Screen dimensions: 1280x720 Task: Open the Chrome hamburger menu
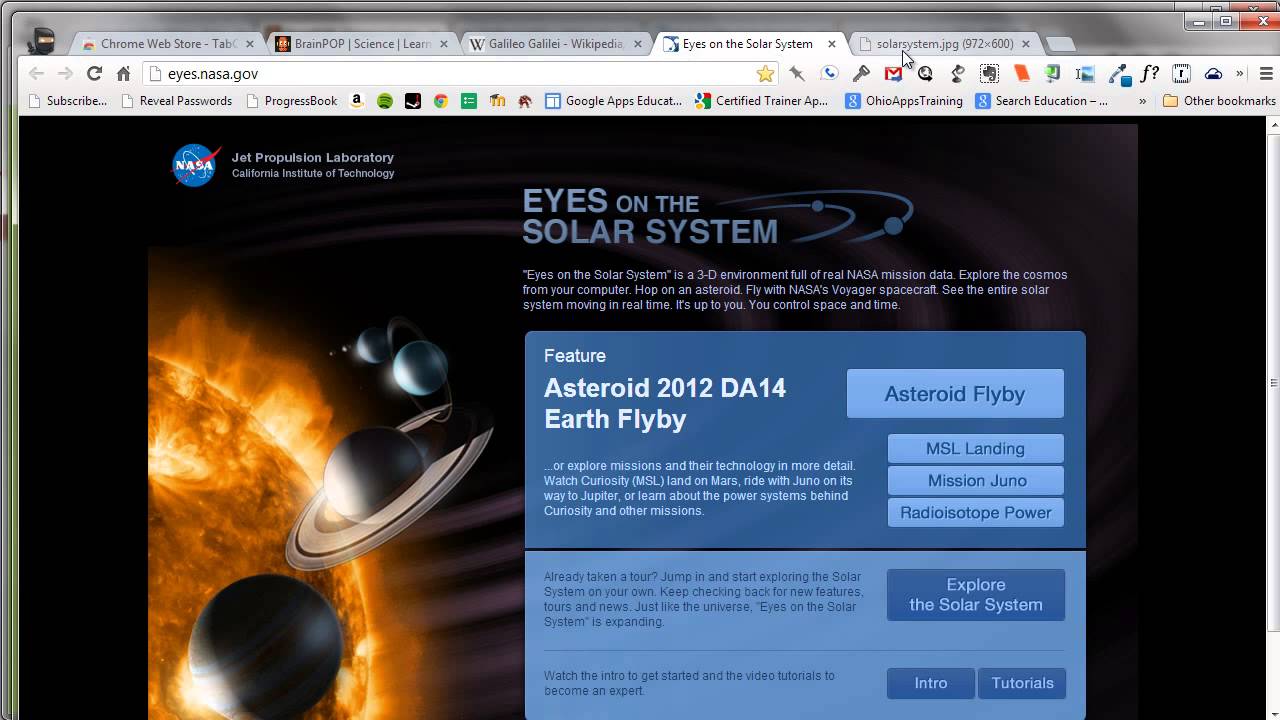pos(1266,73)
